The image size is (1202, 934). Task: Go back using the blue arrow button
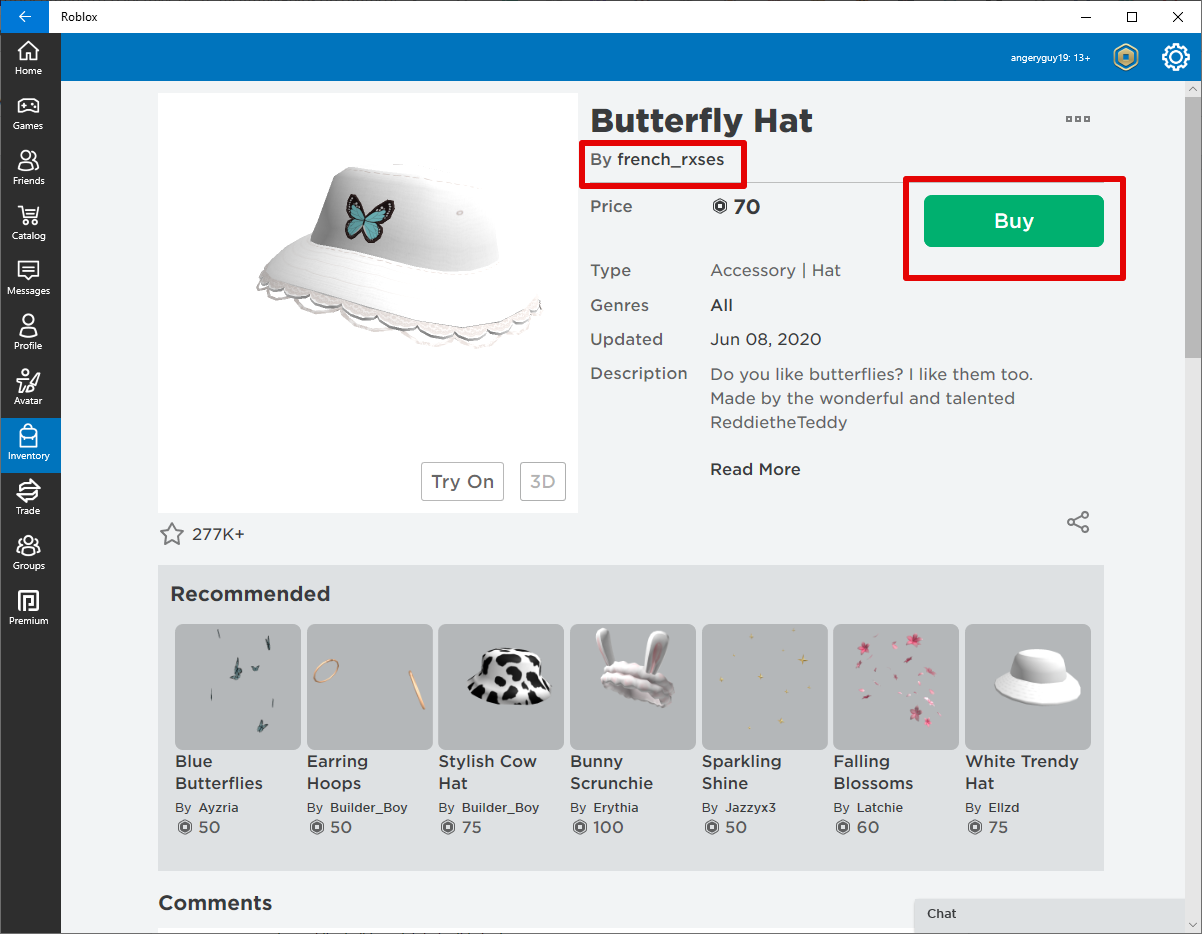(24, 16)
